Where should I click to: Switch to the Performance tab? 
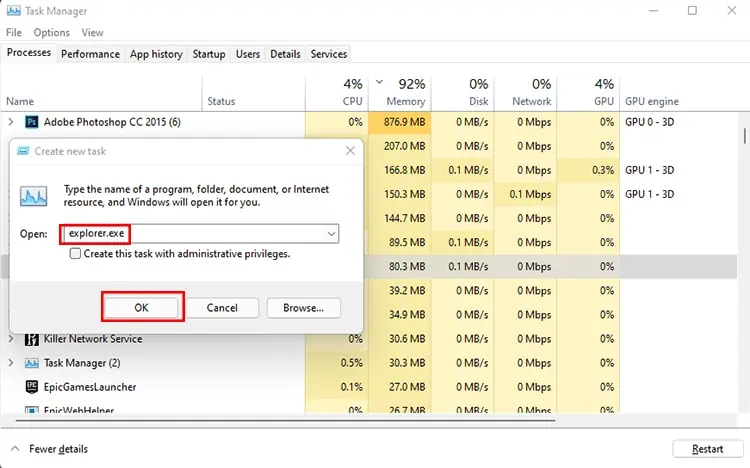tap(90, 54)
